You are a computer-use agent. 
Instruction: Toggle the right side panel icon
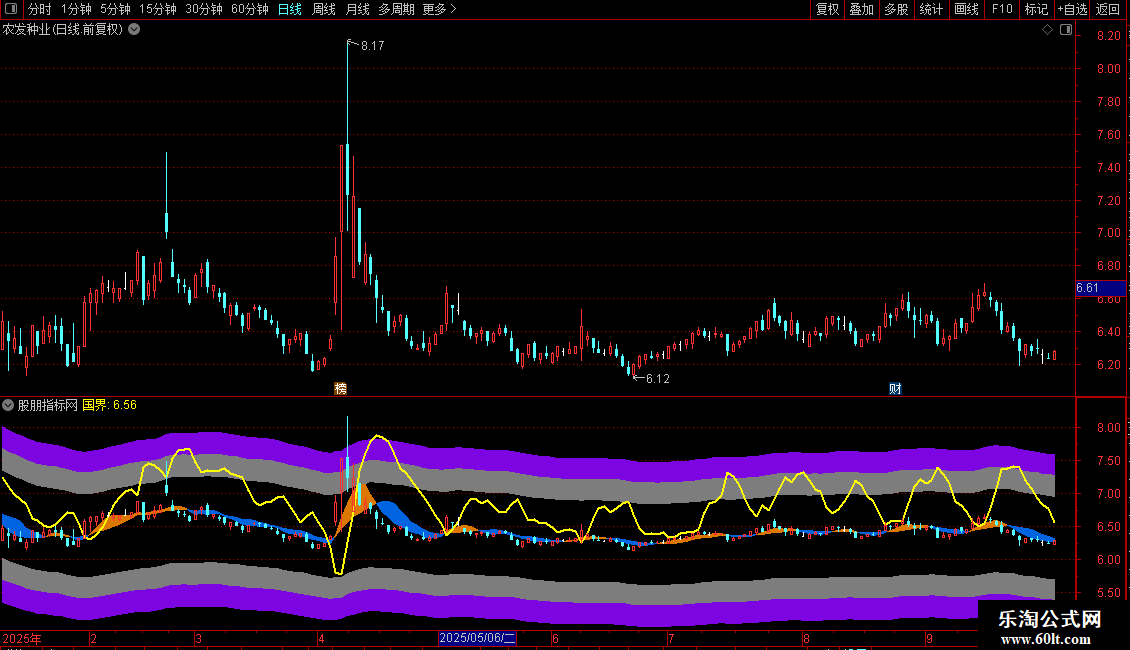(1065, 30)
